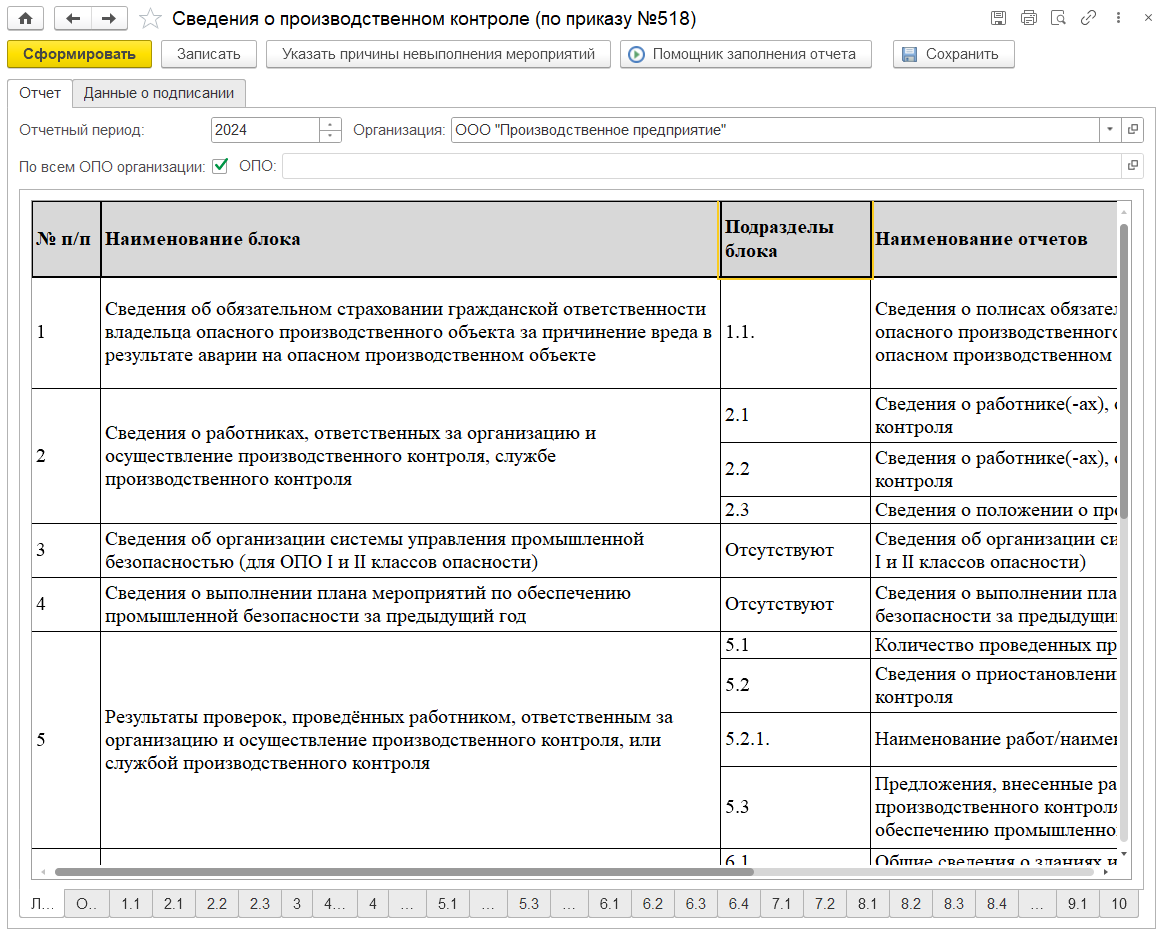
Task: Click the Отчетный период year field
Action: [x=264, y=130]
